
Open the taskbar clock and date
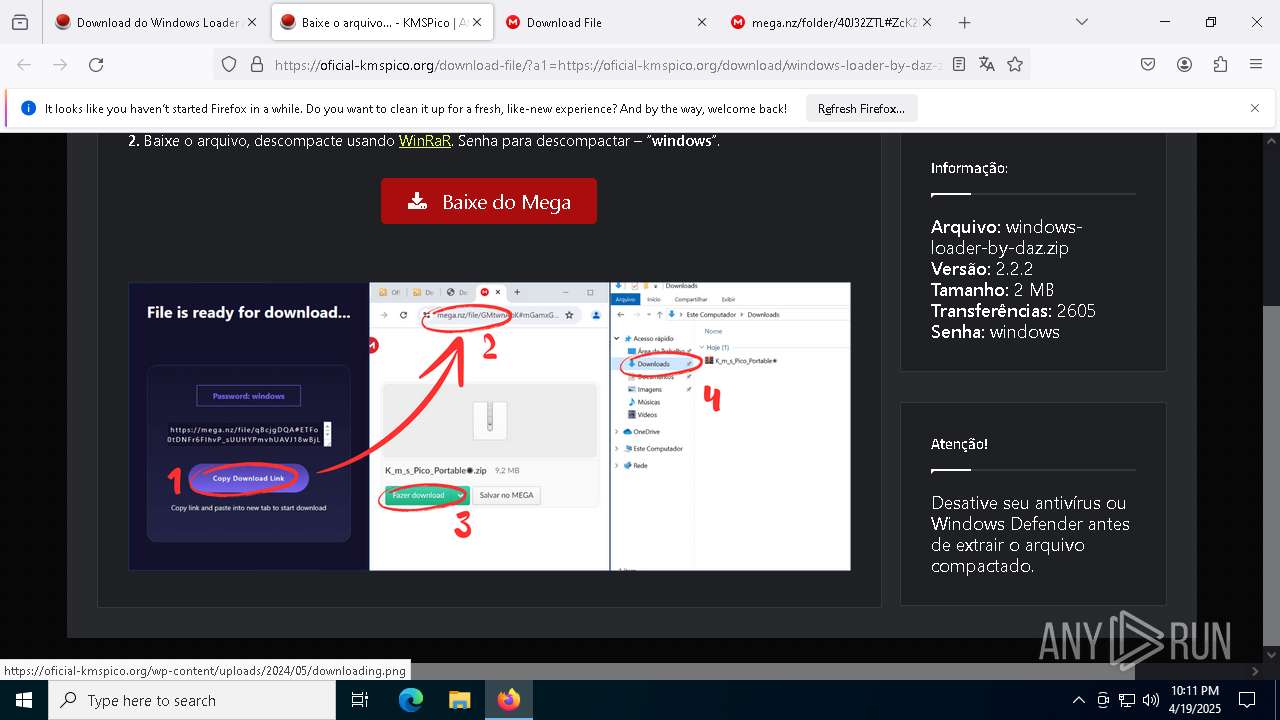click(x=1195, y=700)
